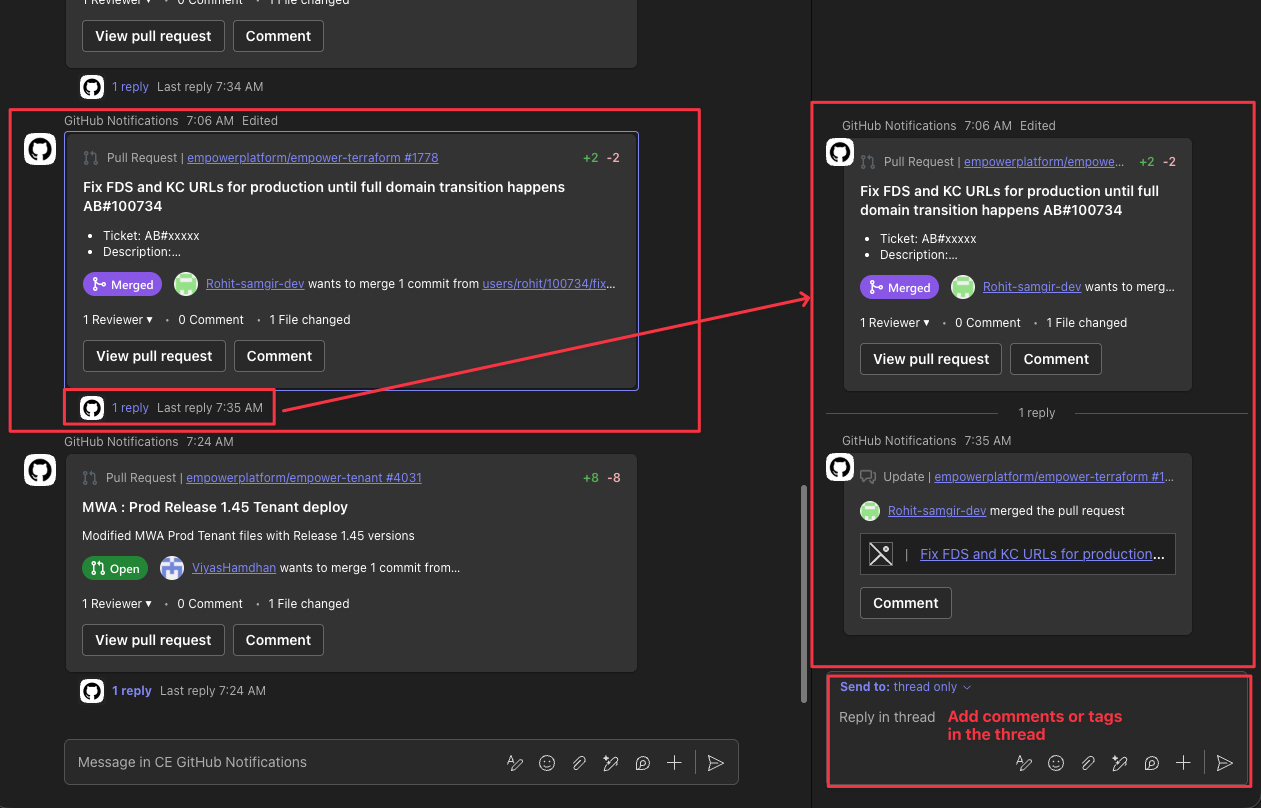Click Rohit-samgir-dev avatar in channel PR card

(x=186, y=284)
